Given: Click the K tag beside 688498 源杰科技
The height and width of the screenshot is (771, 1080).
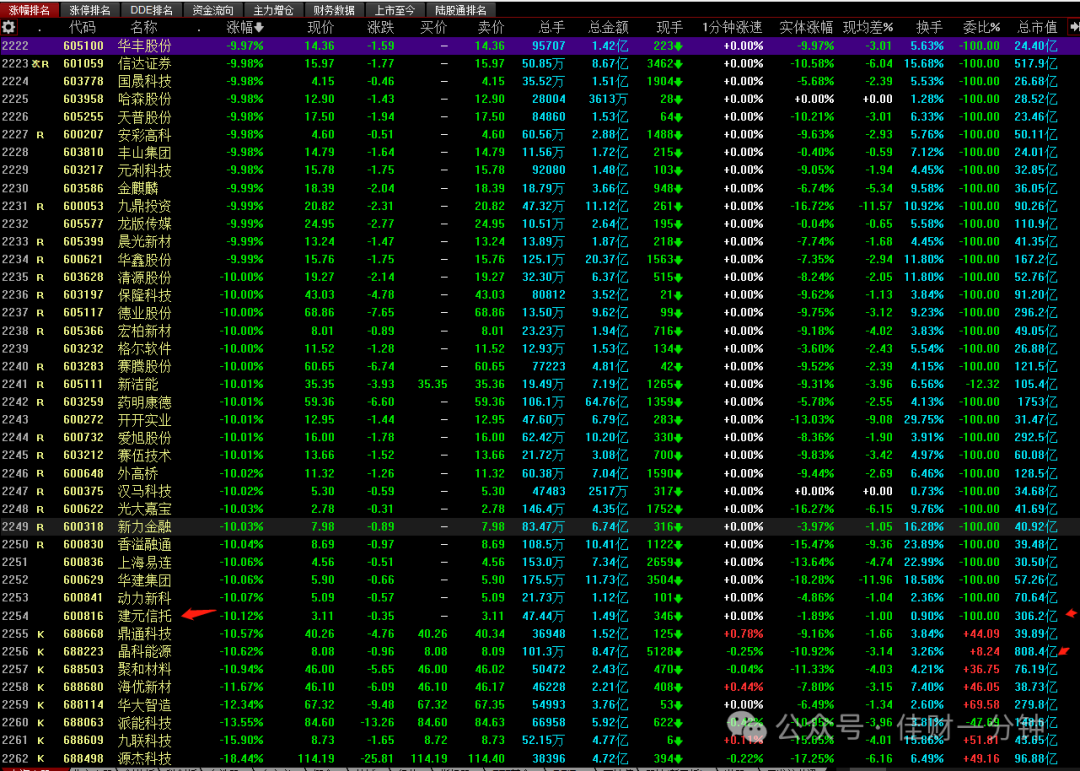Looking at the screenshot, I should coord(41,759).
